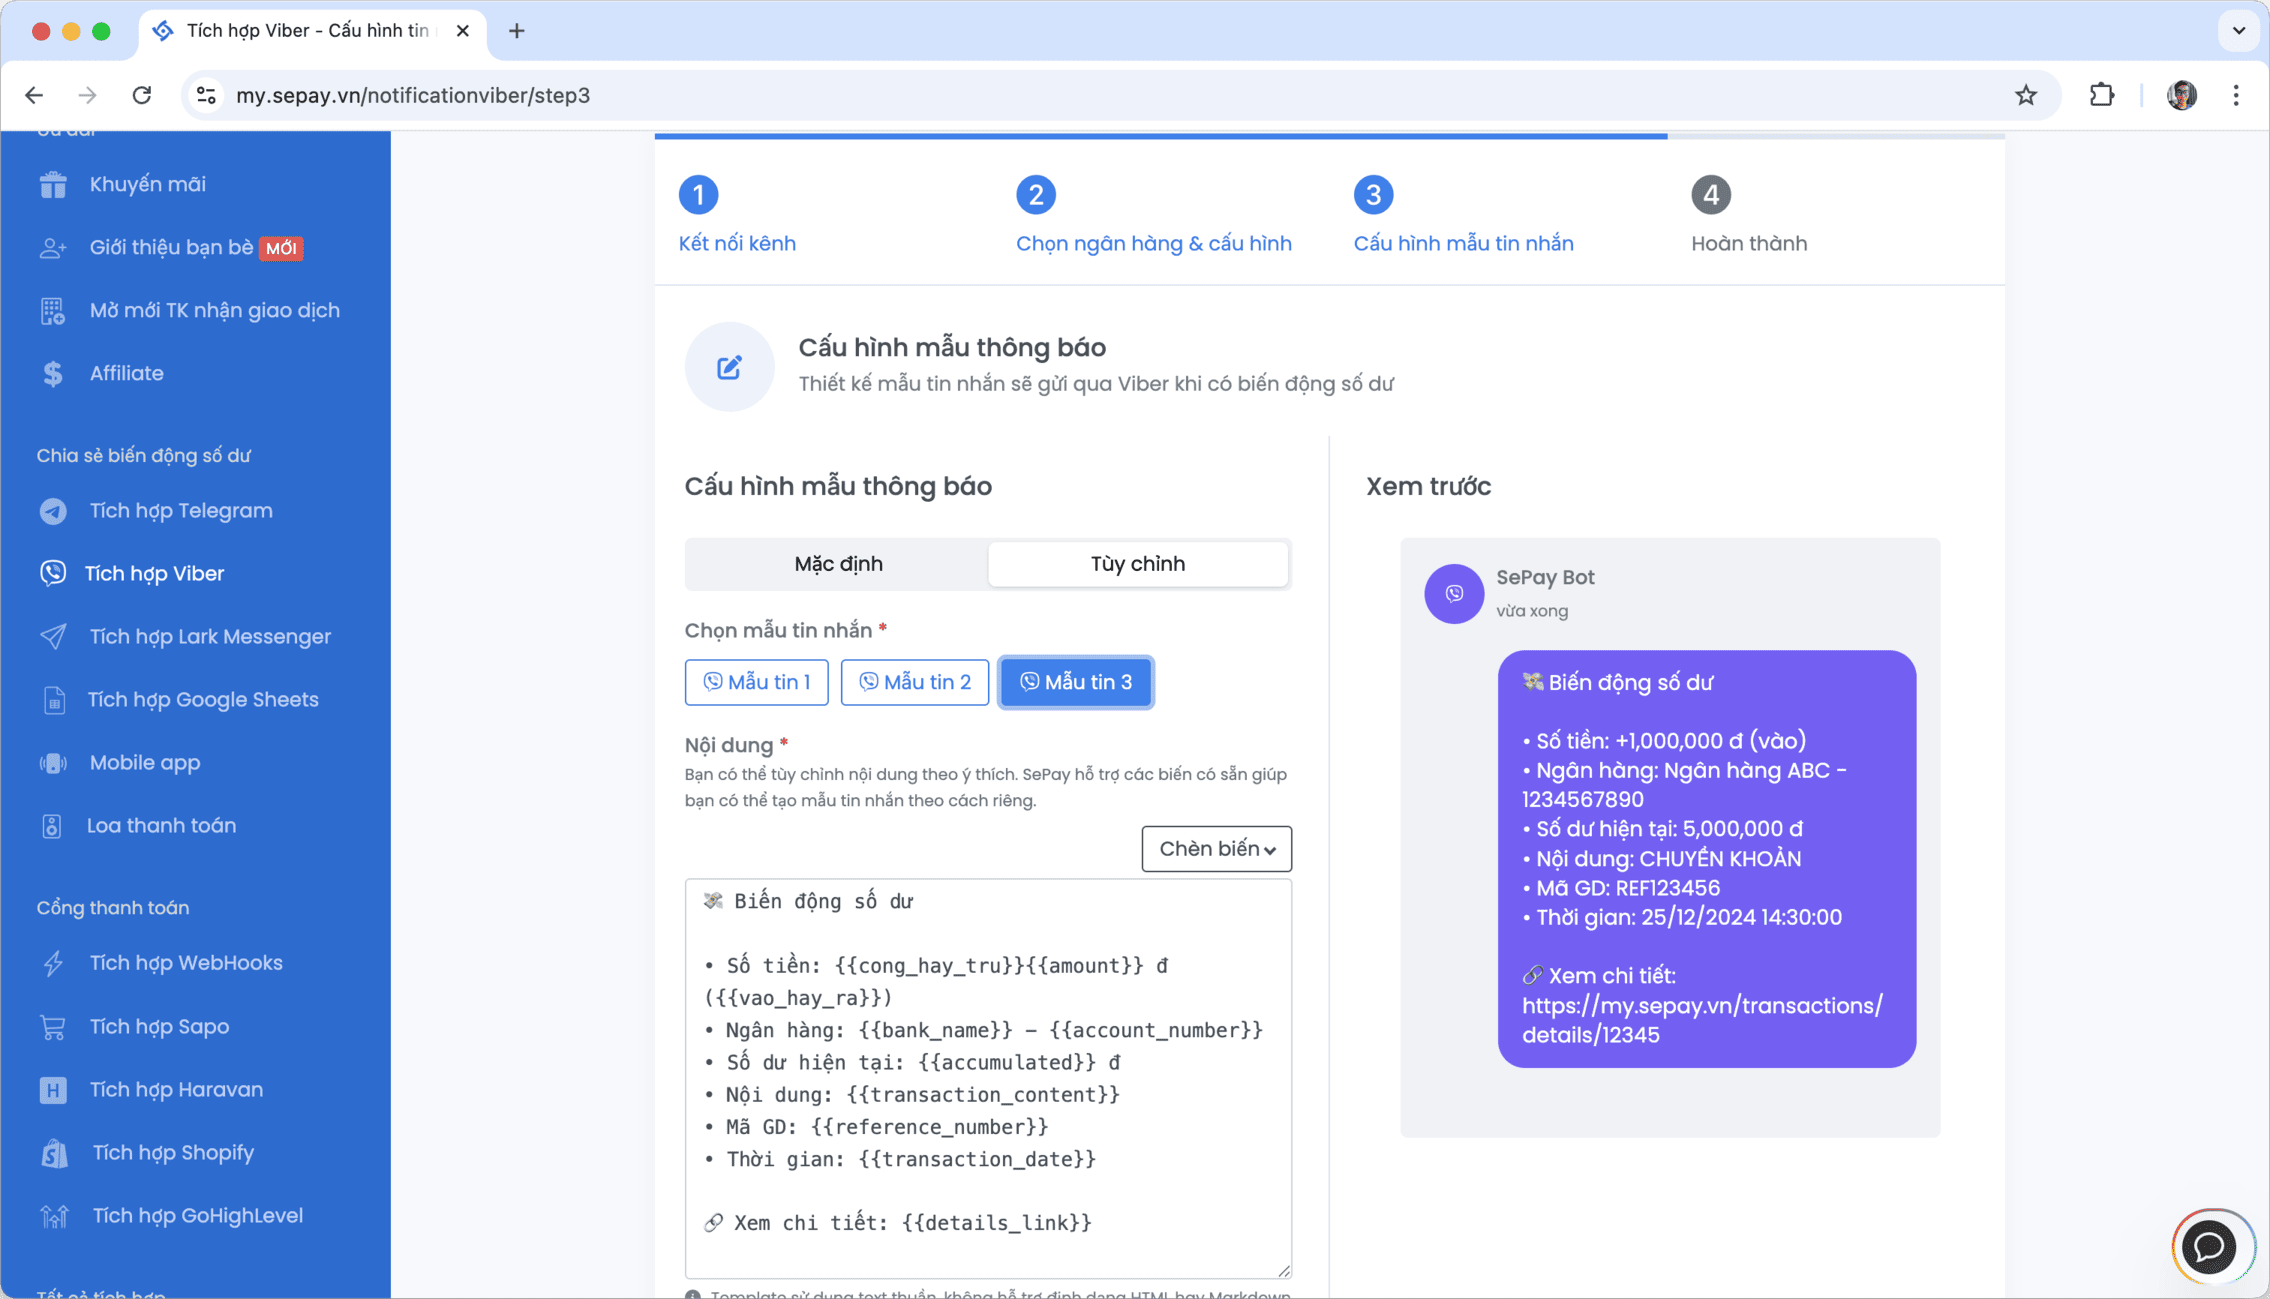This screenshot has width=2270, height=1299.
Task: Click the Haravan H icon
Action: pyautogui.click(x=53, y=1090)
